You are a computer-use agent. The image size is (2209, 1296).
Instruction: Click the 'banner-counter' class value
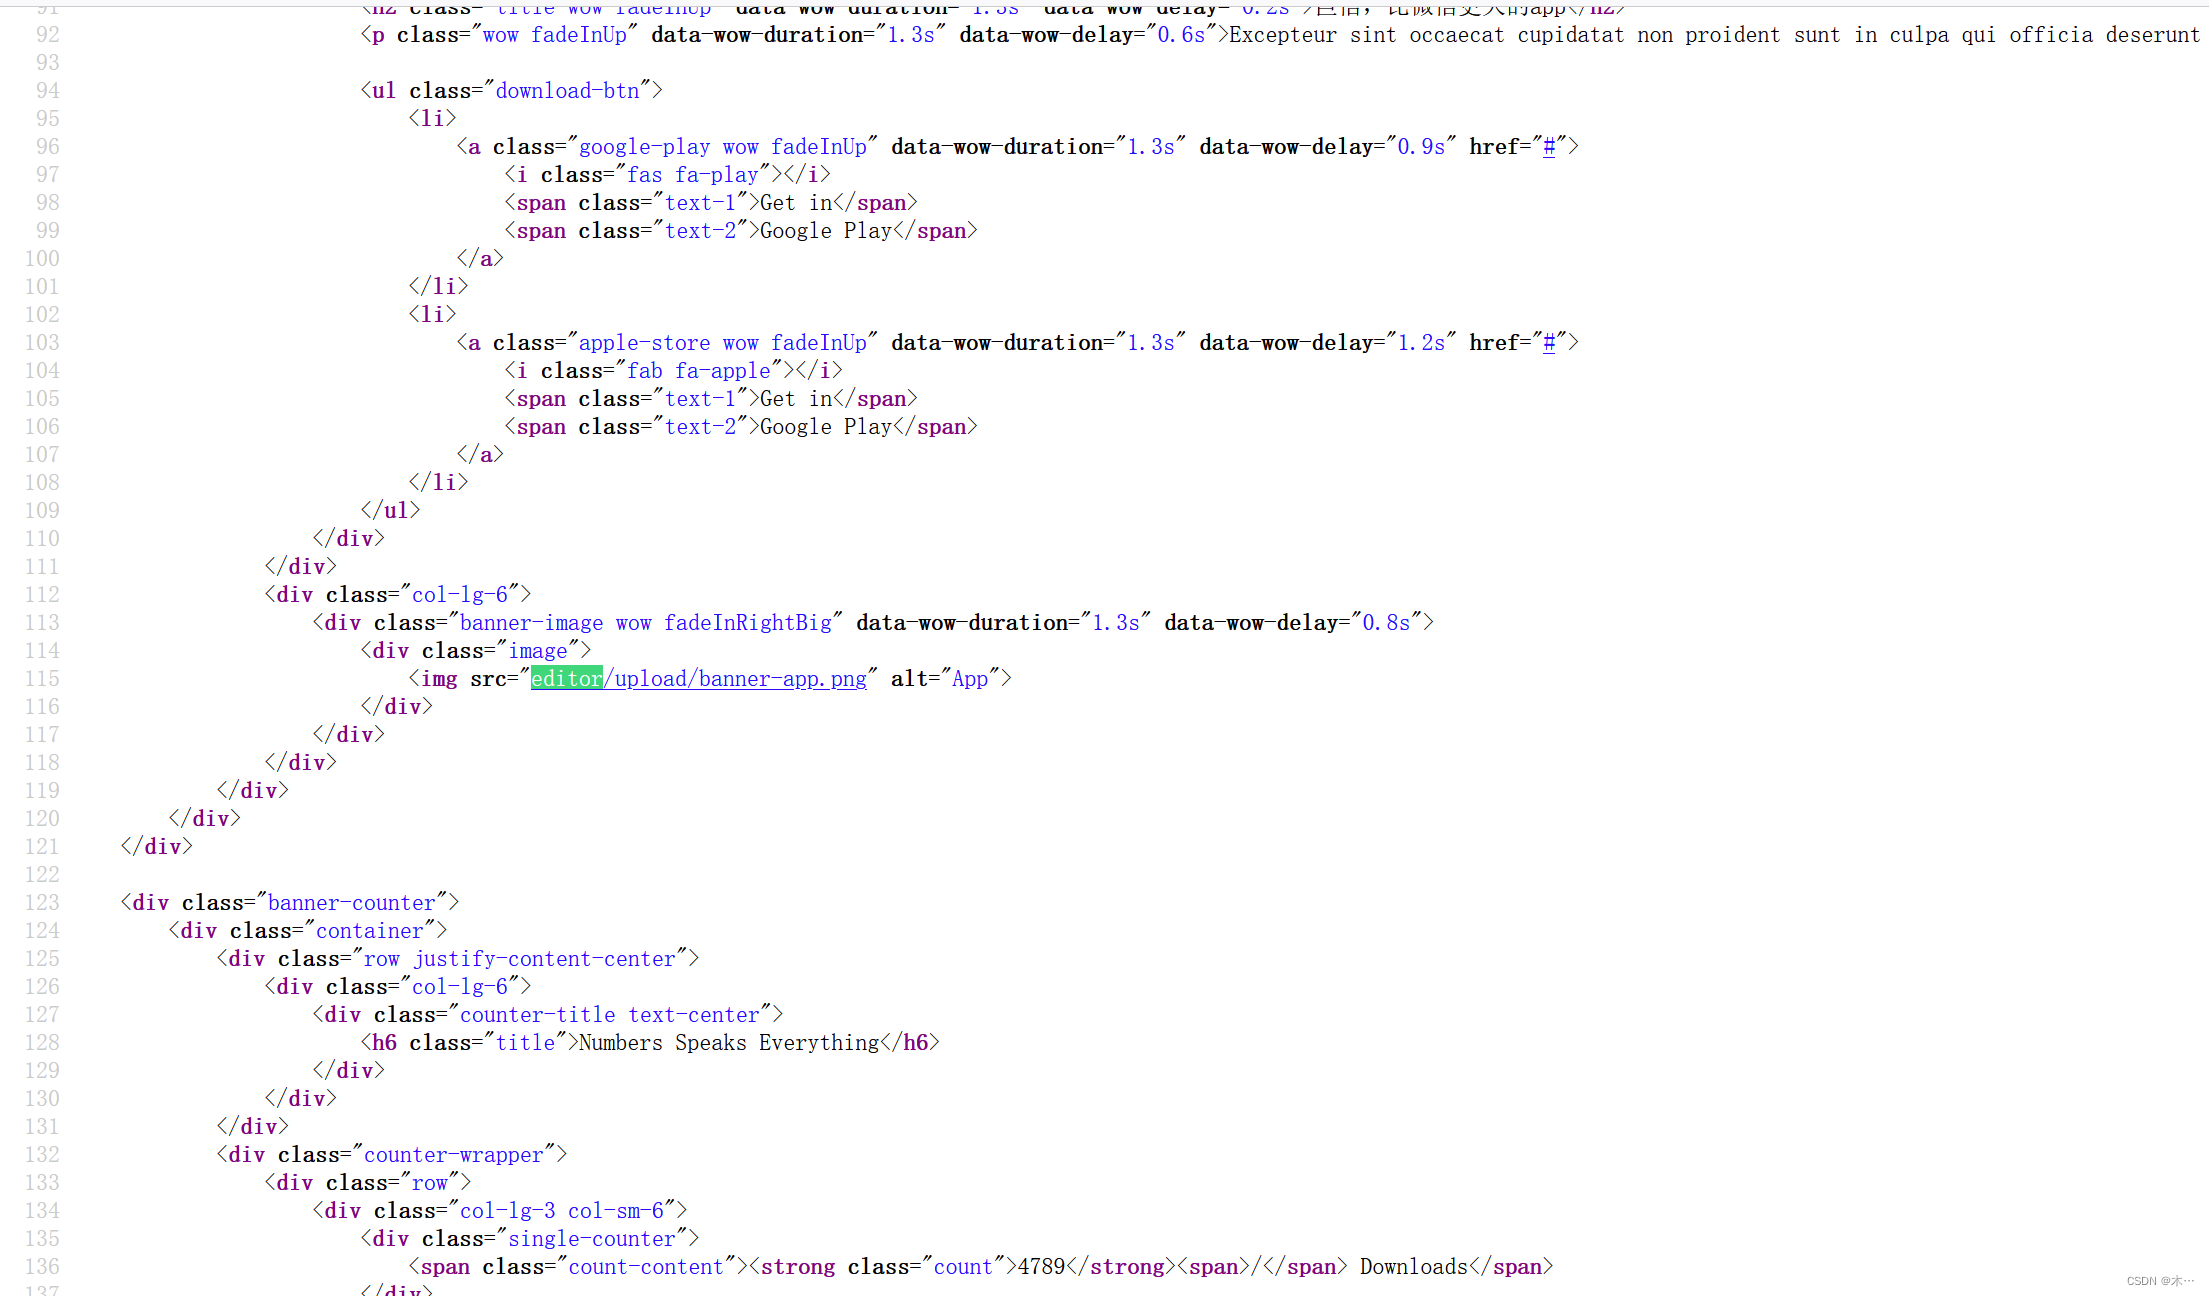[351, 903]
